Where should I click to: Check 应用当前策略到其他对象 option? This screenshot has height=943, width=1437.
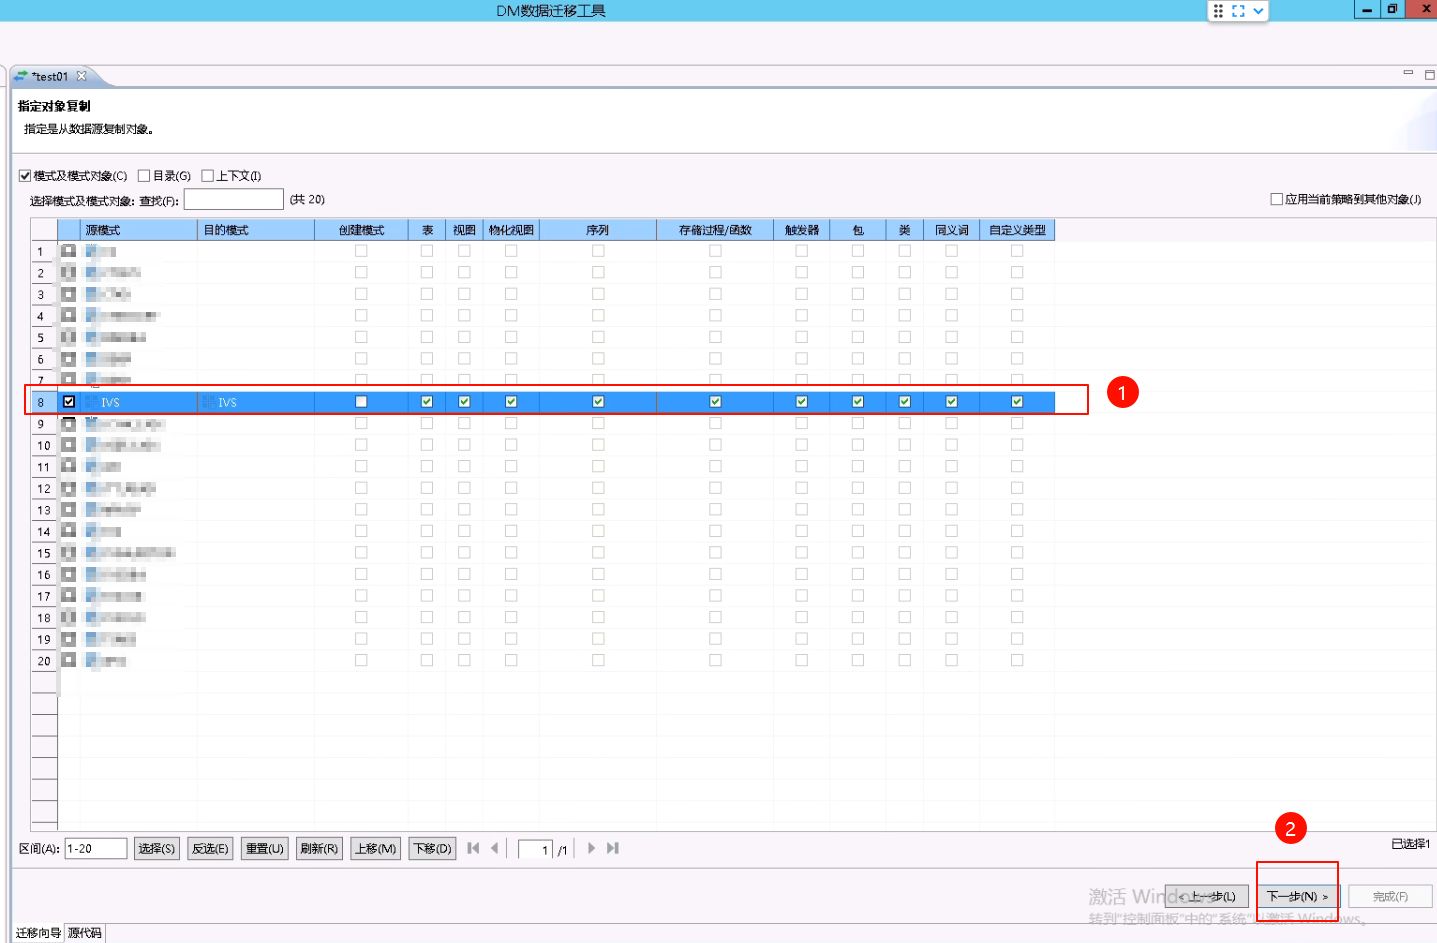tap(1276, 199)
